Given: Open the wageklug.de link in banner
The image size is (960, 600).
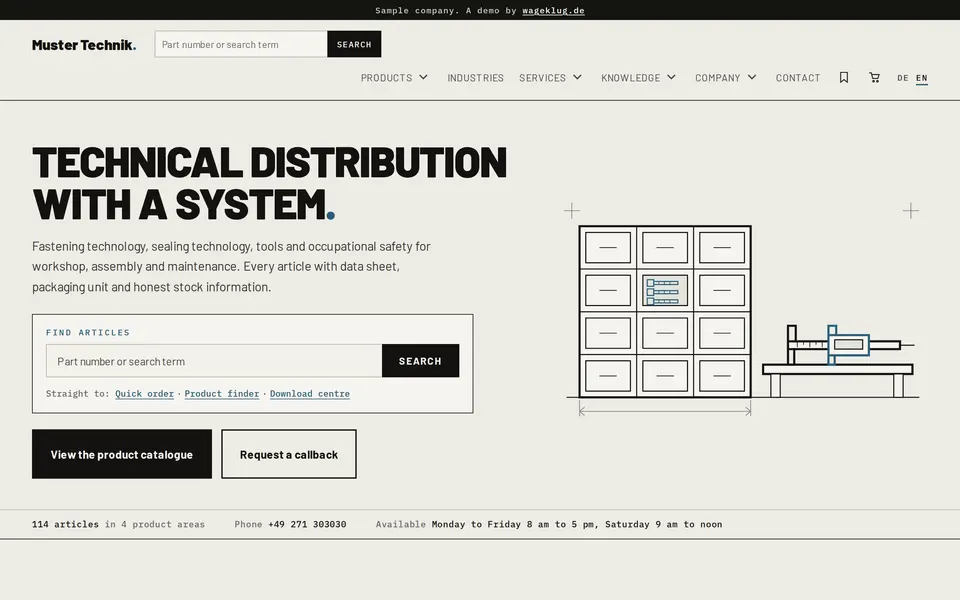Looking at the screenshot, I should click(553, 10).
